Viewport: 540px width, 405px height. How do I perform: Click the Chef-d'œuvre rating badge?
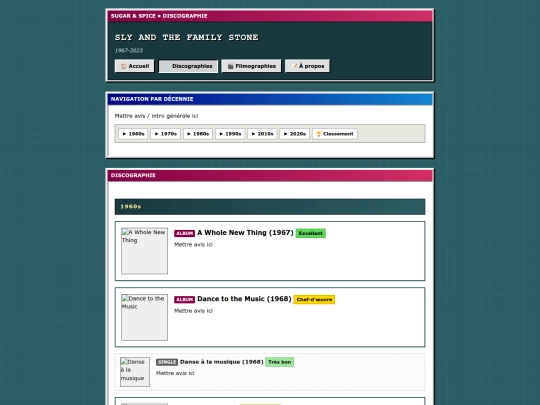(314, 300)
